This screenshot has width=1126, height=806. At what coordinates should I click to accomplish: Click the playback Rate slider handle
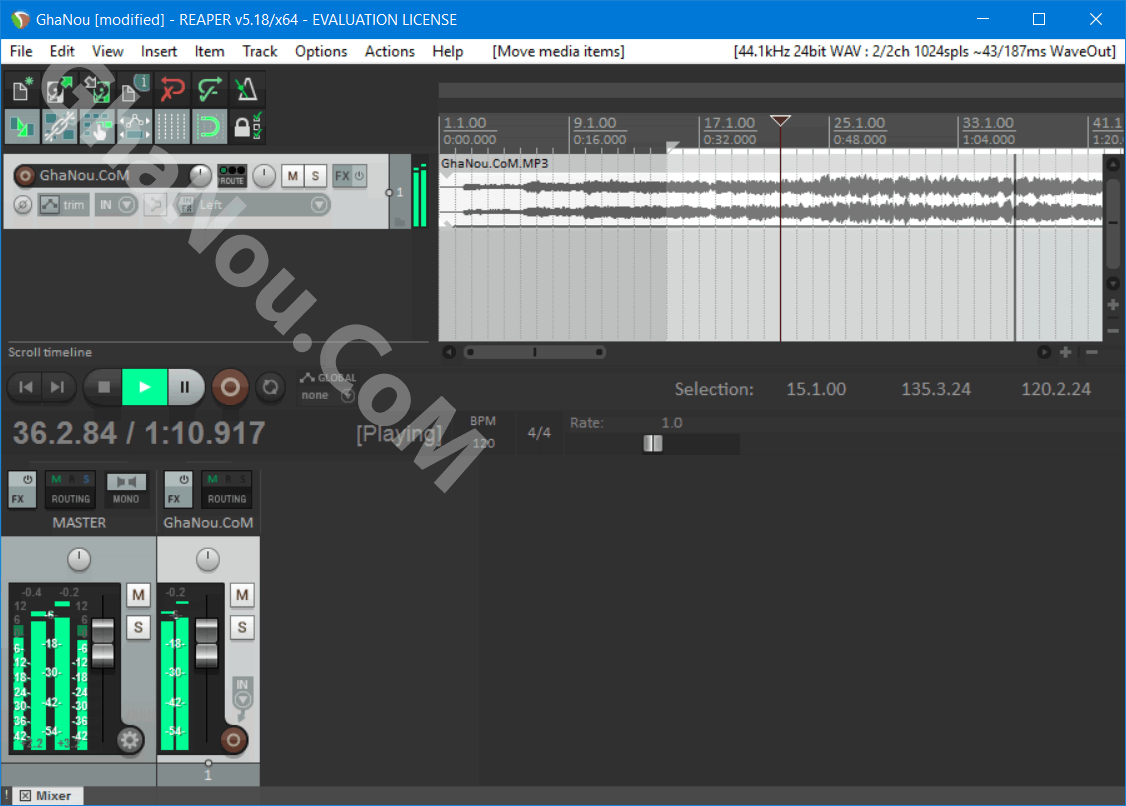click(653, 444)
